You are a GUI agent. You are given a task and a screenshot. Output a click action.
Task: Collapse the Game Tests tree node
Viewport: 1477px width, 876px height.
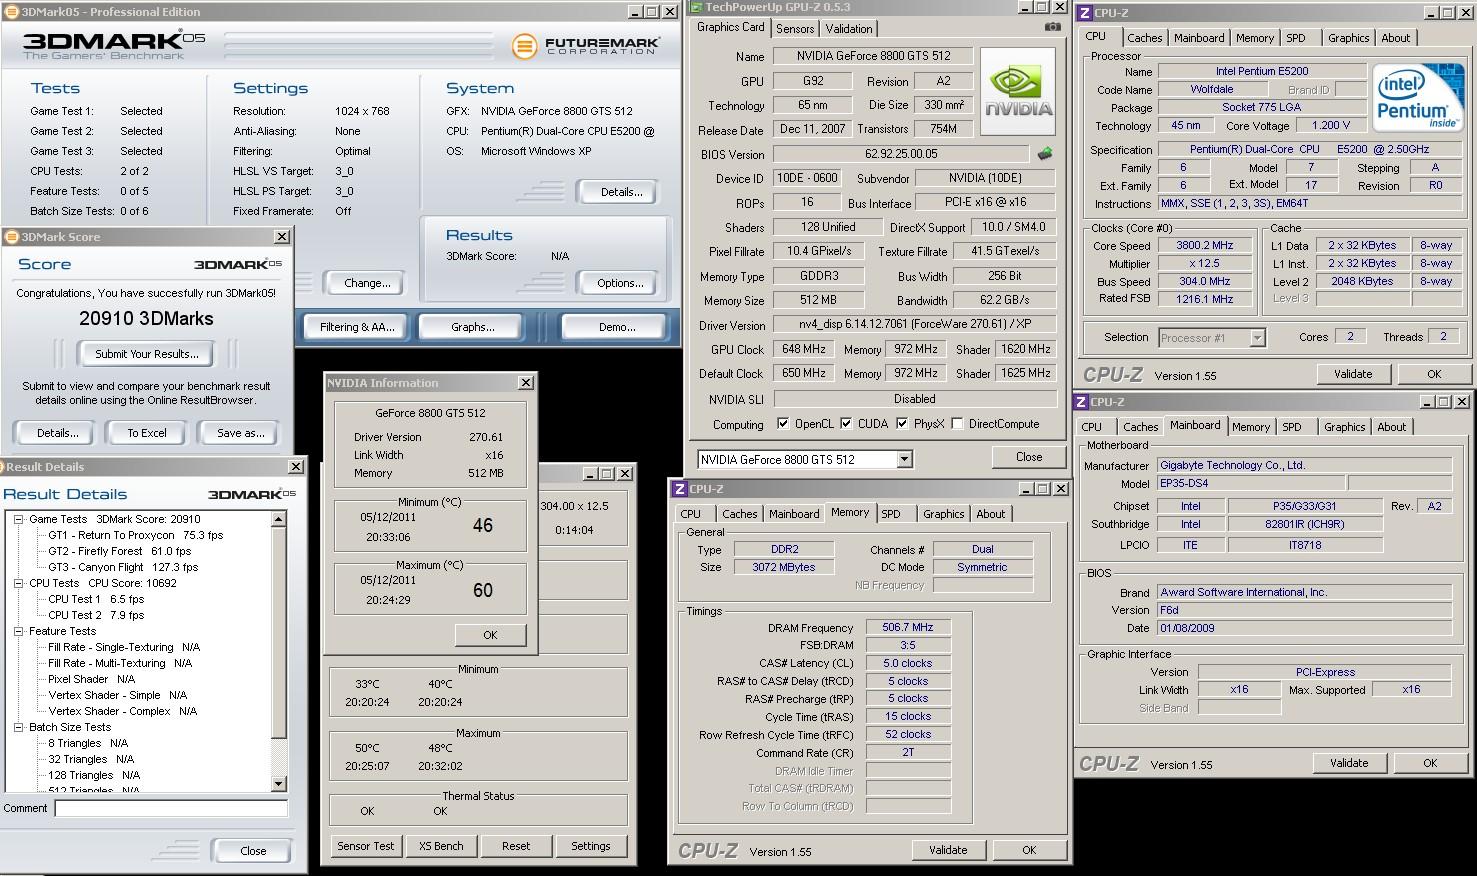(19, 519)
